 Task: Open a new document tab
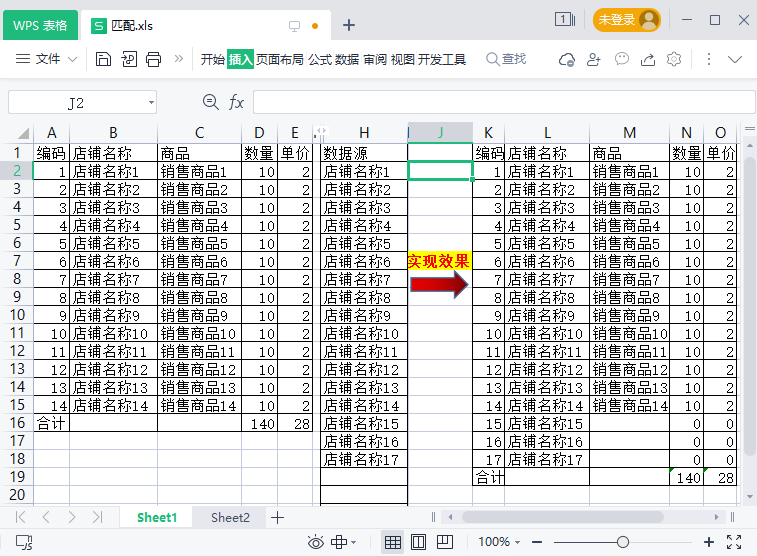(x=349, y=25)
